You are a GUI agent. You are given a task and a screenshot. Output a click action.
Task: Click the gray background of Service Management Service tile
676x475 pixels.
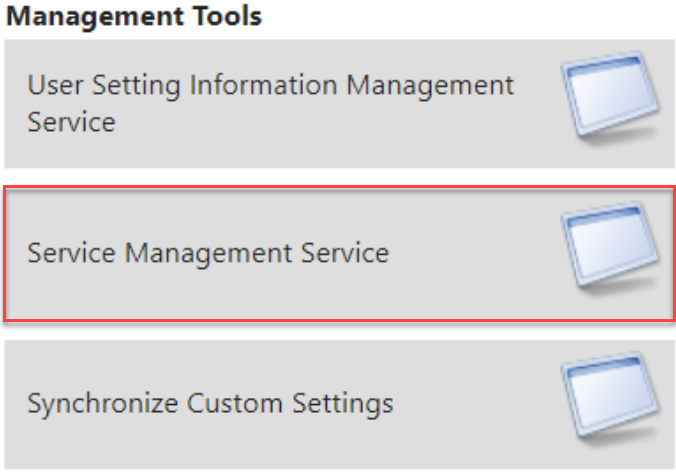(x=474, y=293)
